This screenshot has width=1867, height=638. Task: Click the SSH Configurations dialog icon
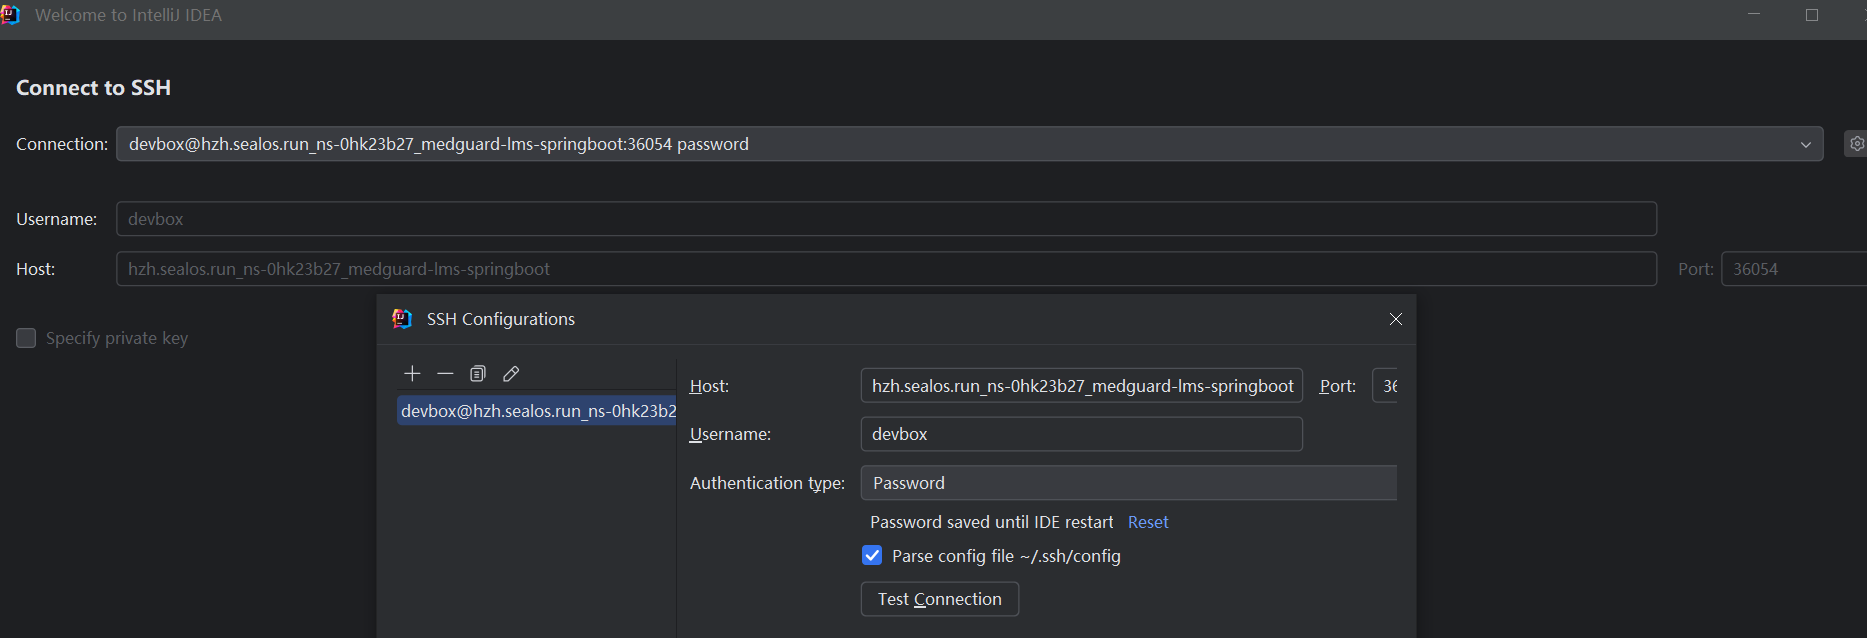click(402, 319)
